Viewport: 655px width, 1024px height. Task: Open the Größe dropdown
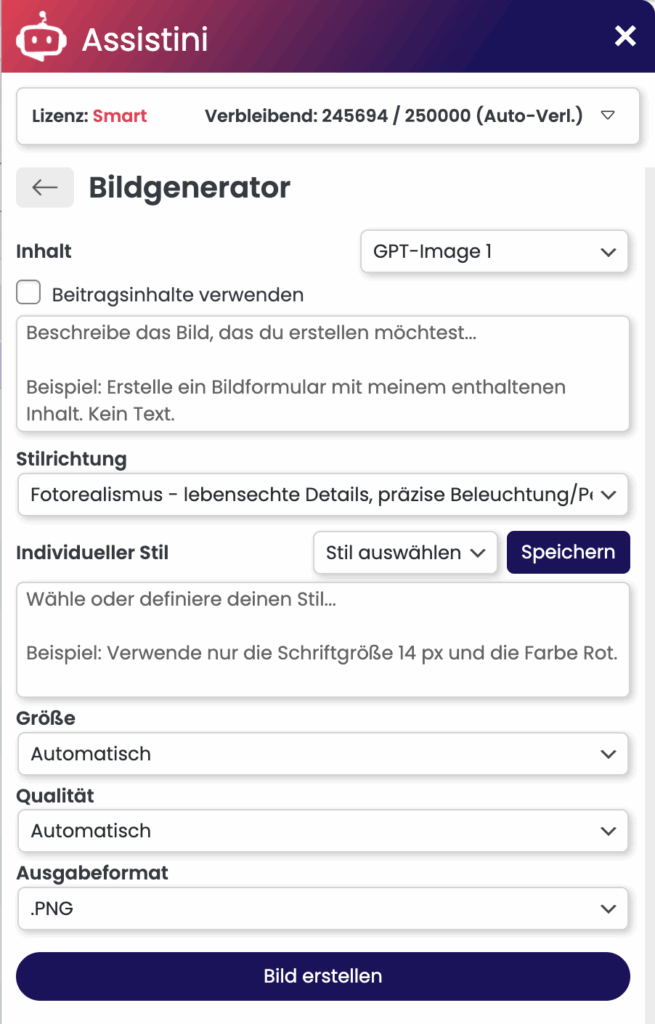tap(323, 754)
